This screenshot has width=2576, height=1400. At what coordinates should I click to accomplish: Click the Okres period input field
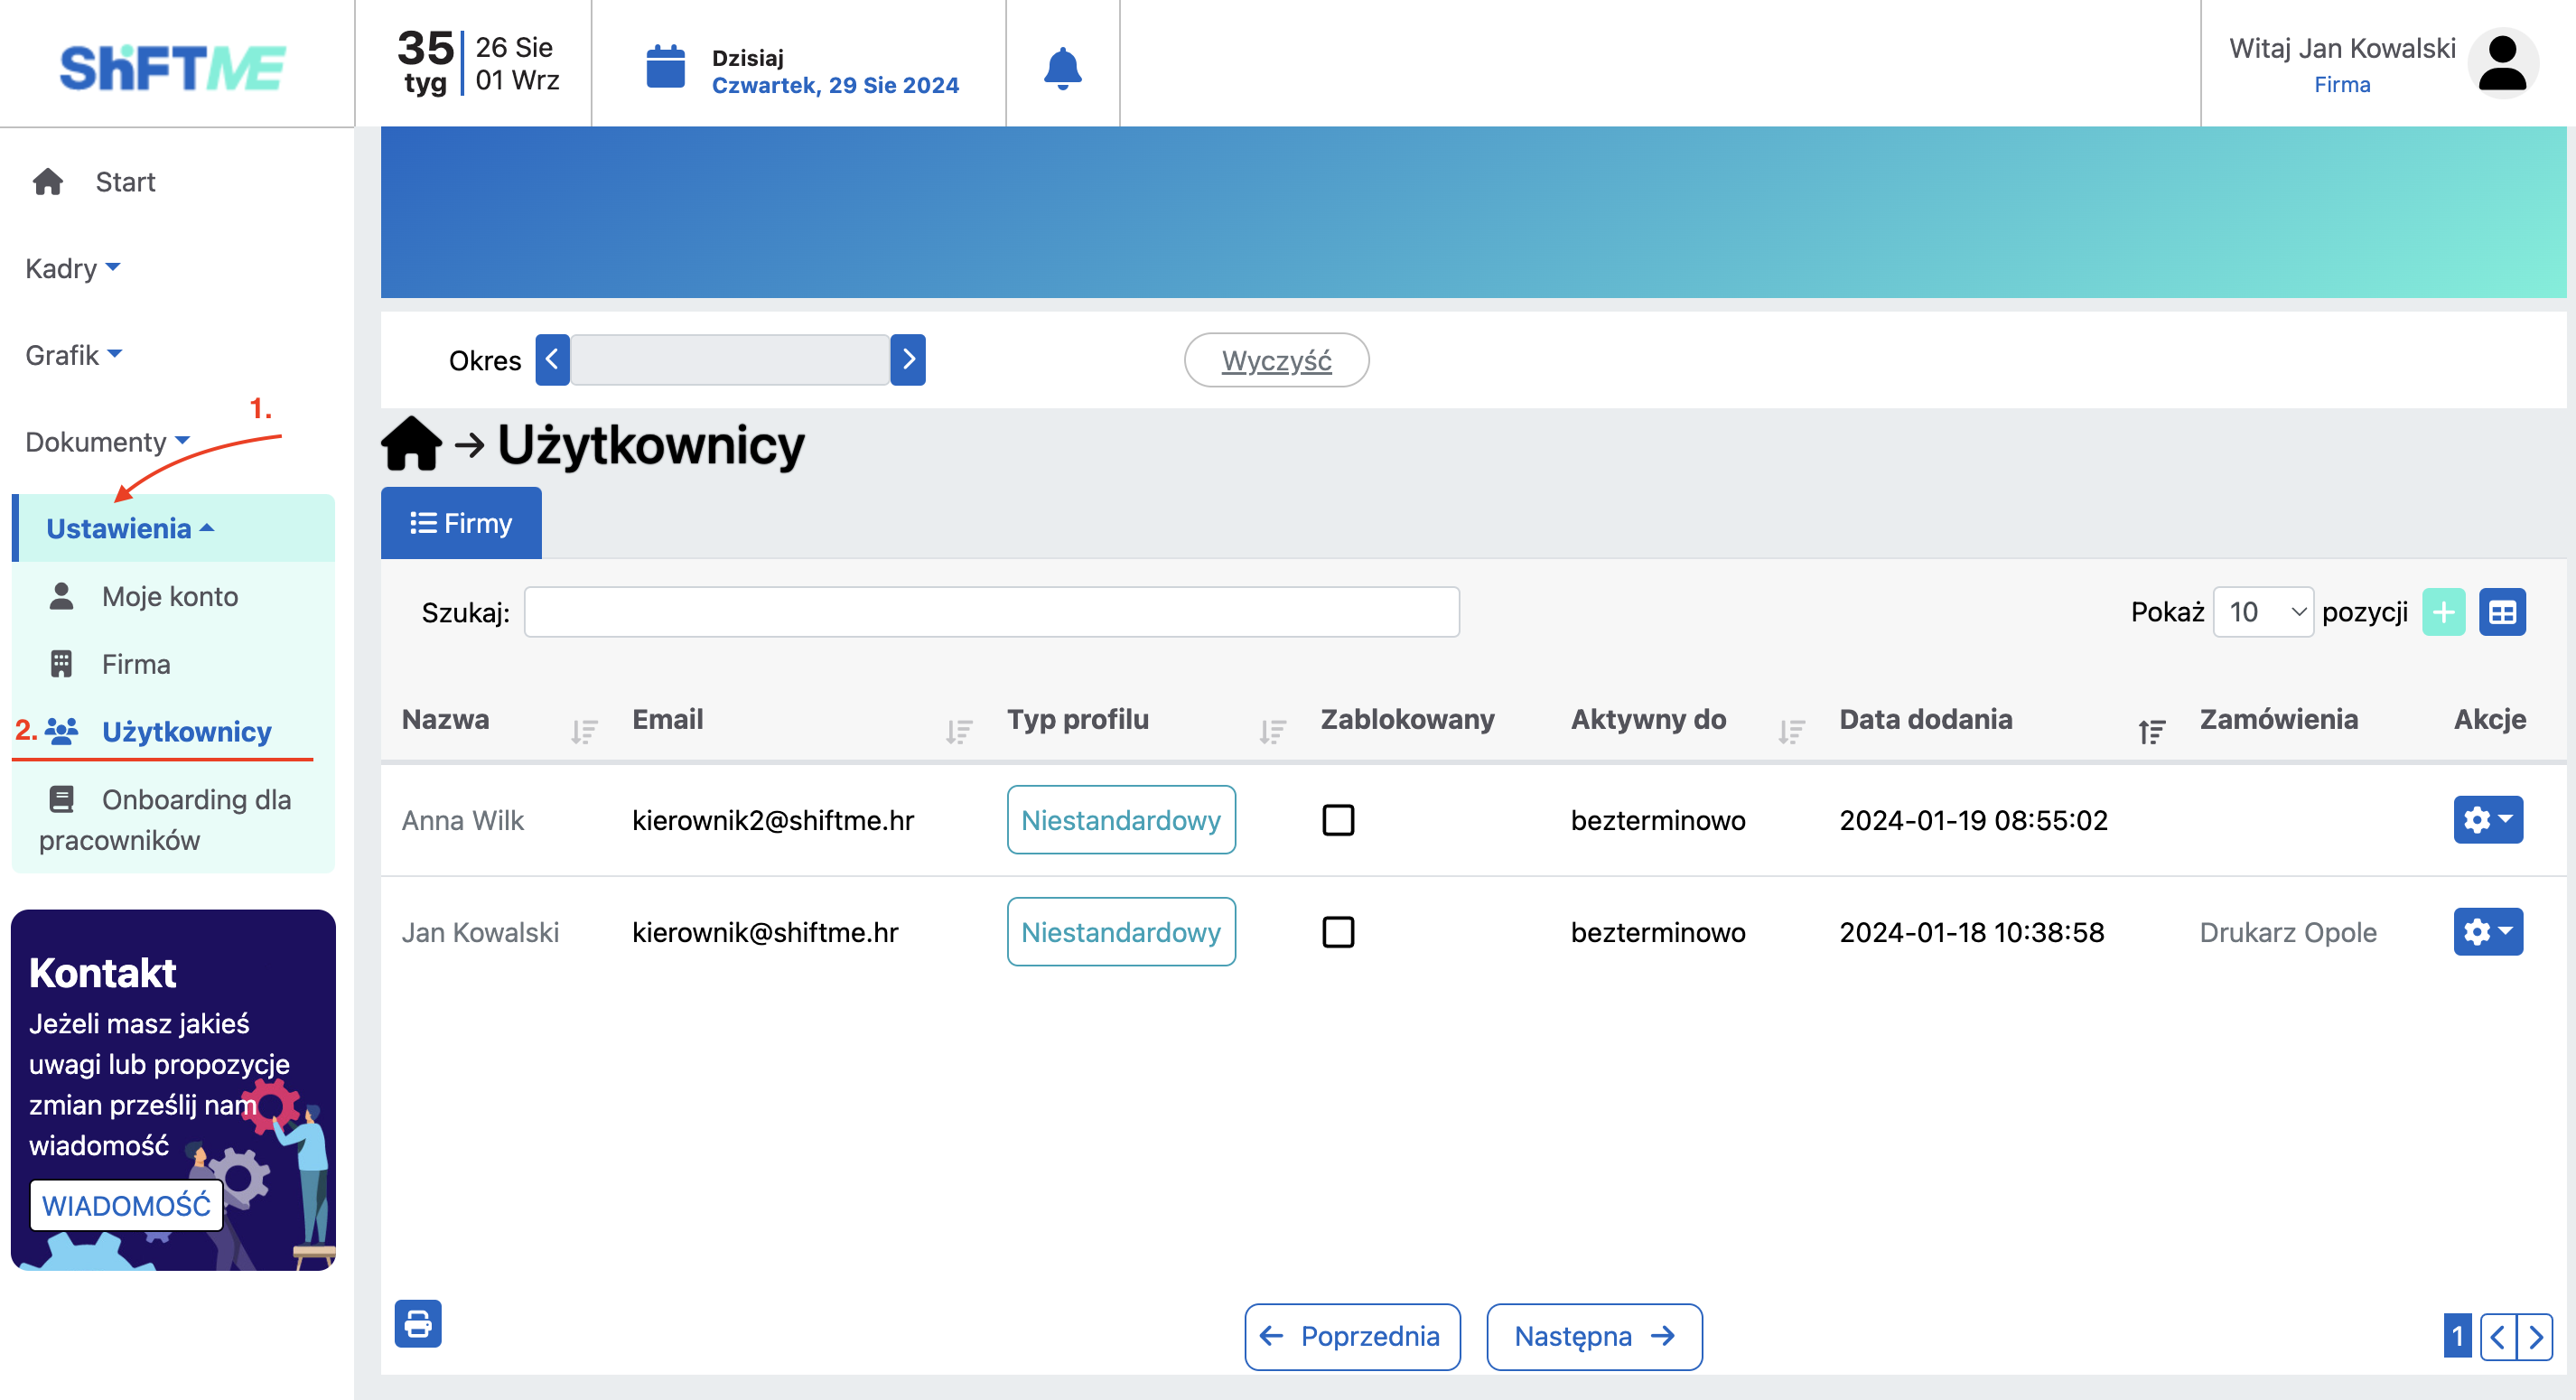(x=730, y=360)
